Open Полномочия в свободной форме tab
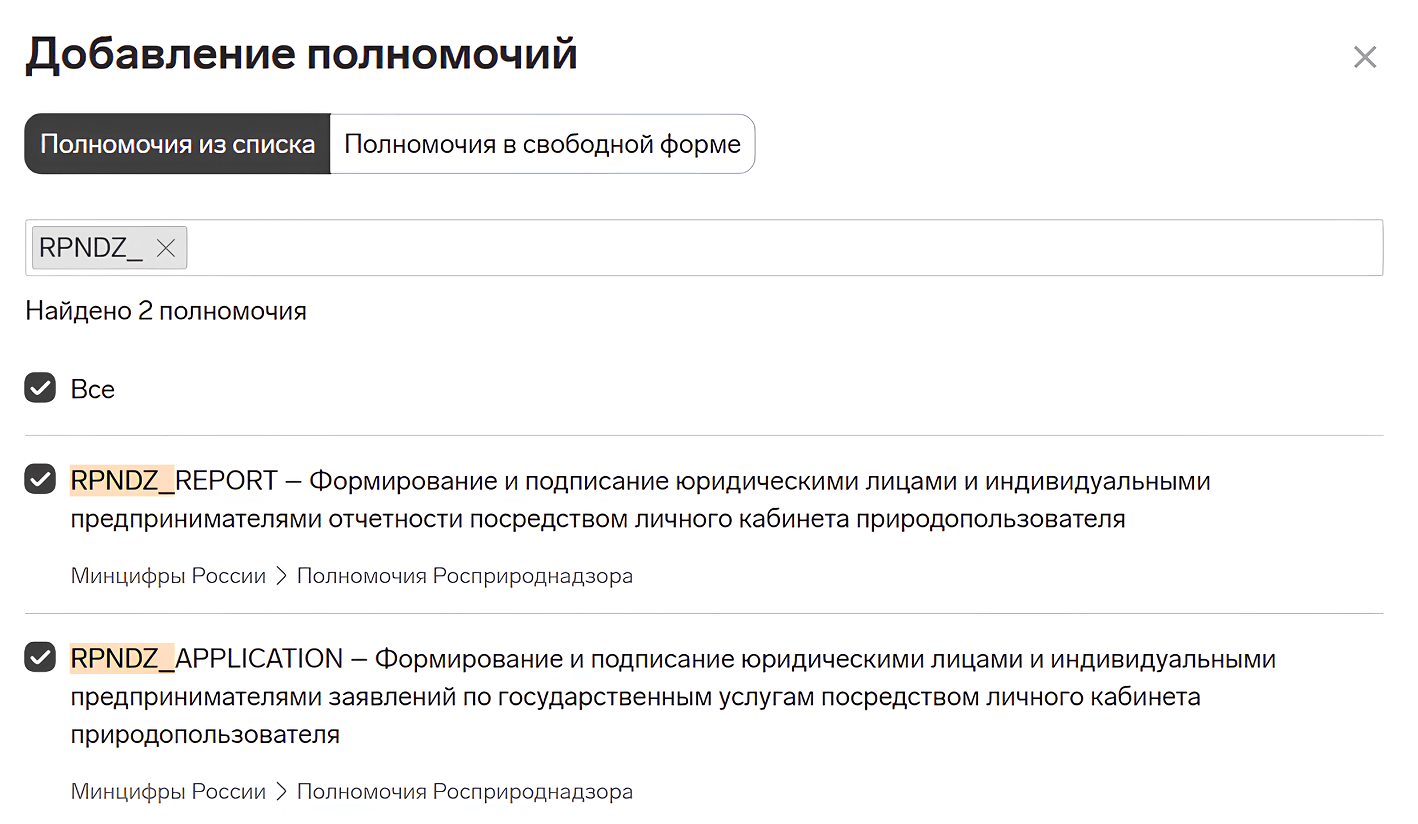Viewport: 1418px width, 824px height. click(x=542, y=144)
